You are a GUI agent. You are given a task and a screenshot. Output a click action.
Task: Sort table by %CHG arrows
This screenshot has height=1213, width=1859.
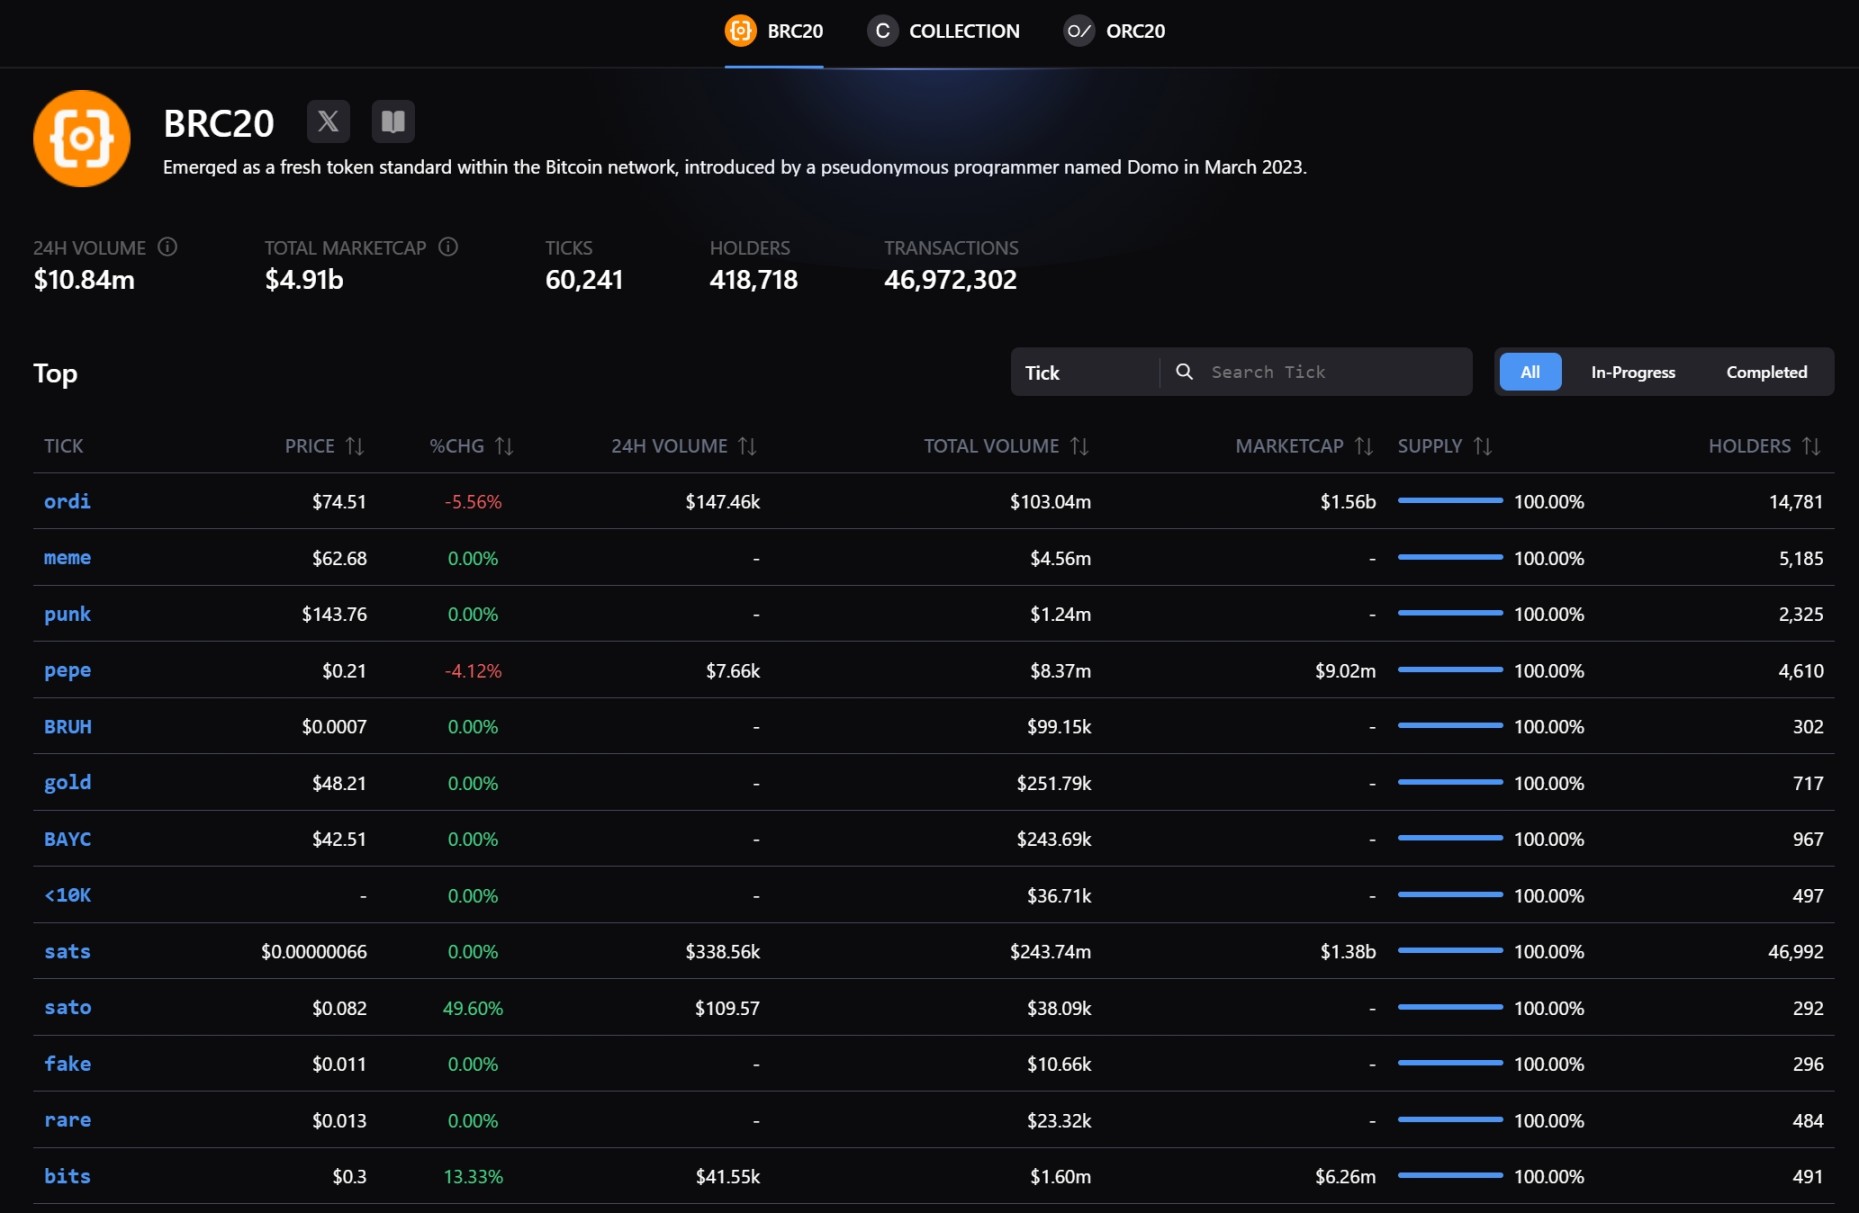(x=504, y=446)
